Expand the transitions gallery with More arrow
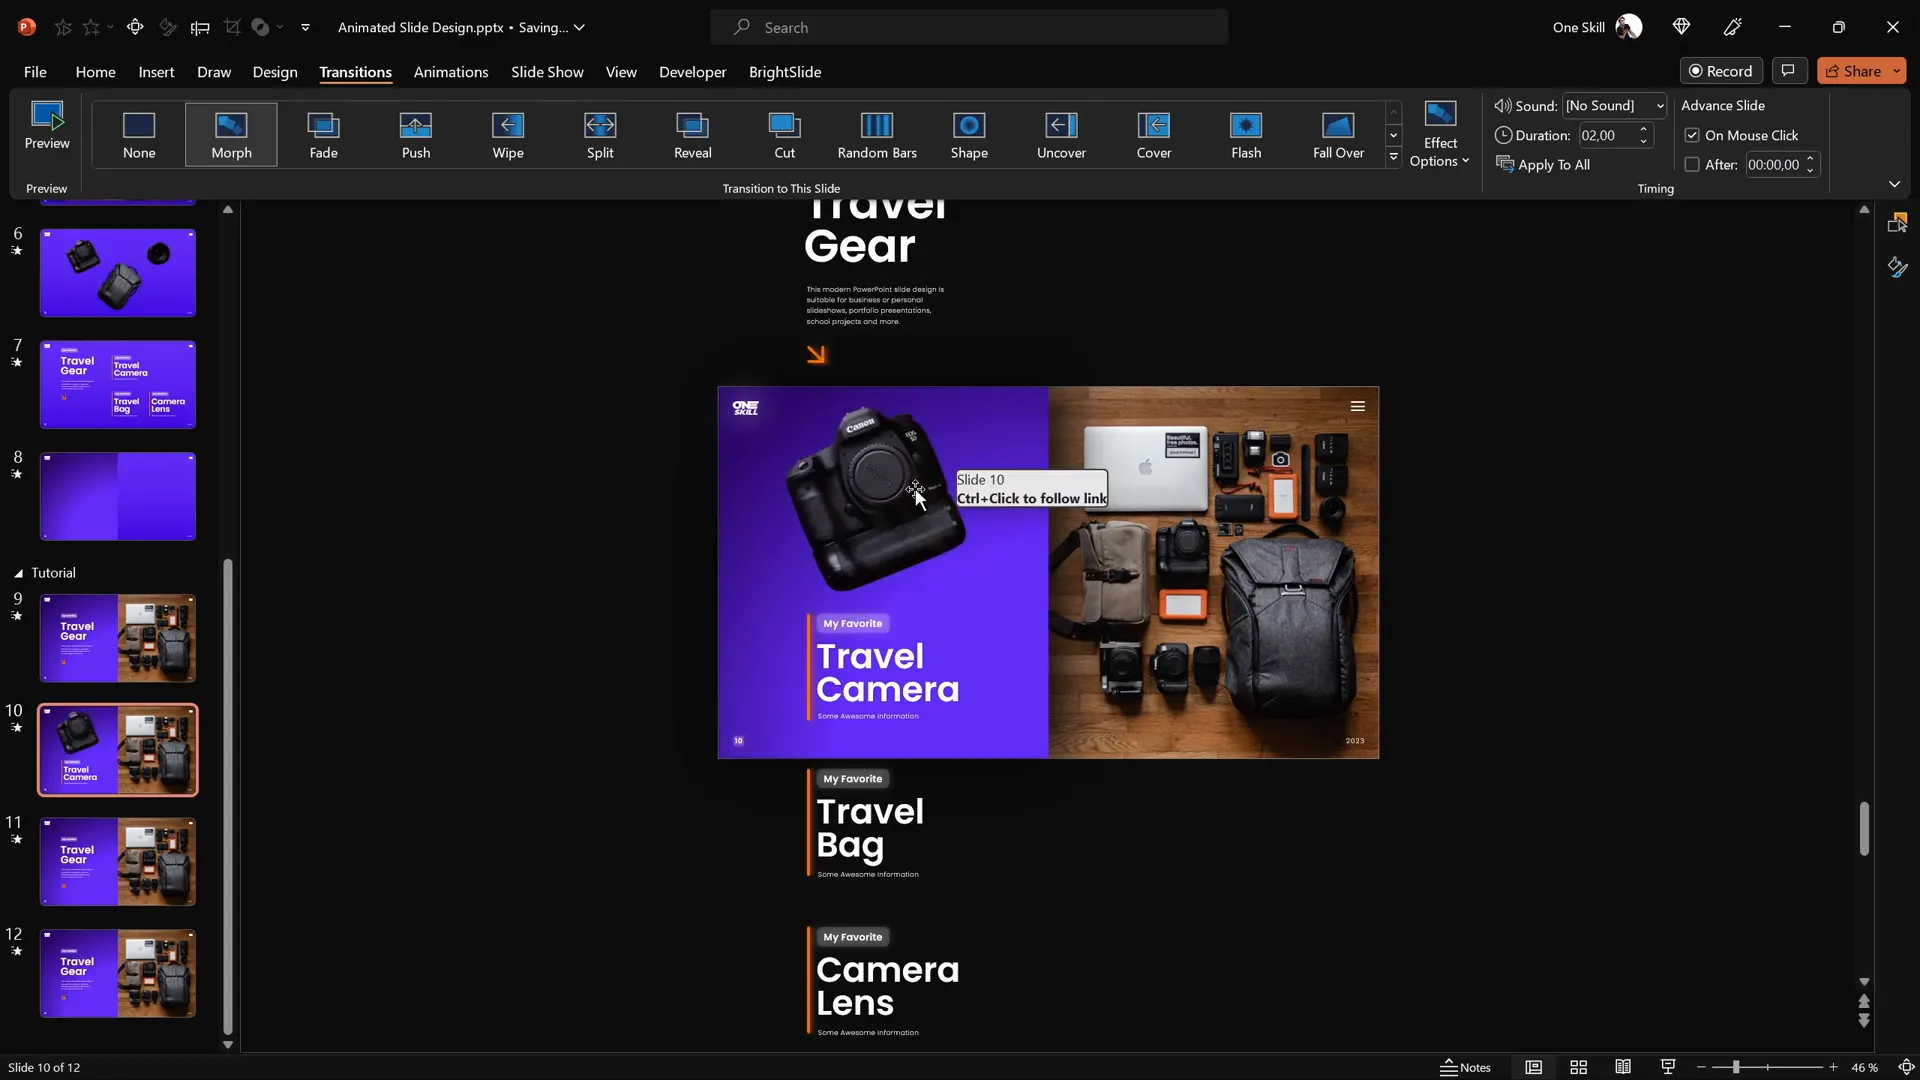Screen dimensions: 1920x1080 coord(1394,157)
